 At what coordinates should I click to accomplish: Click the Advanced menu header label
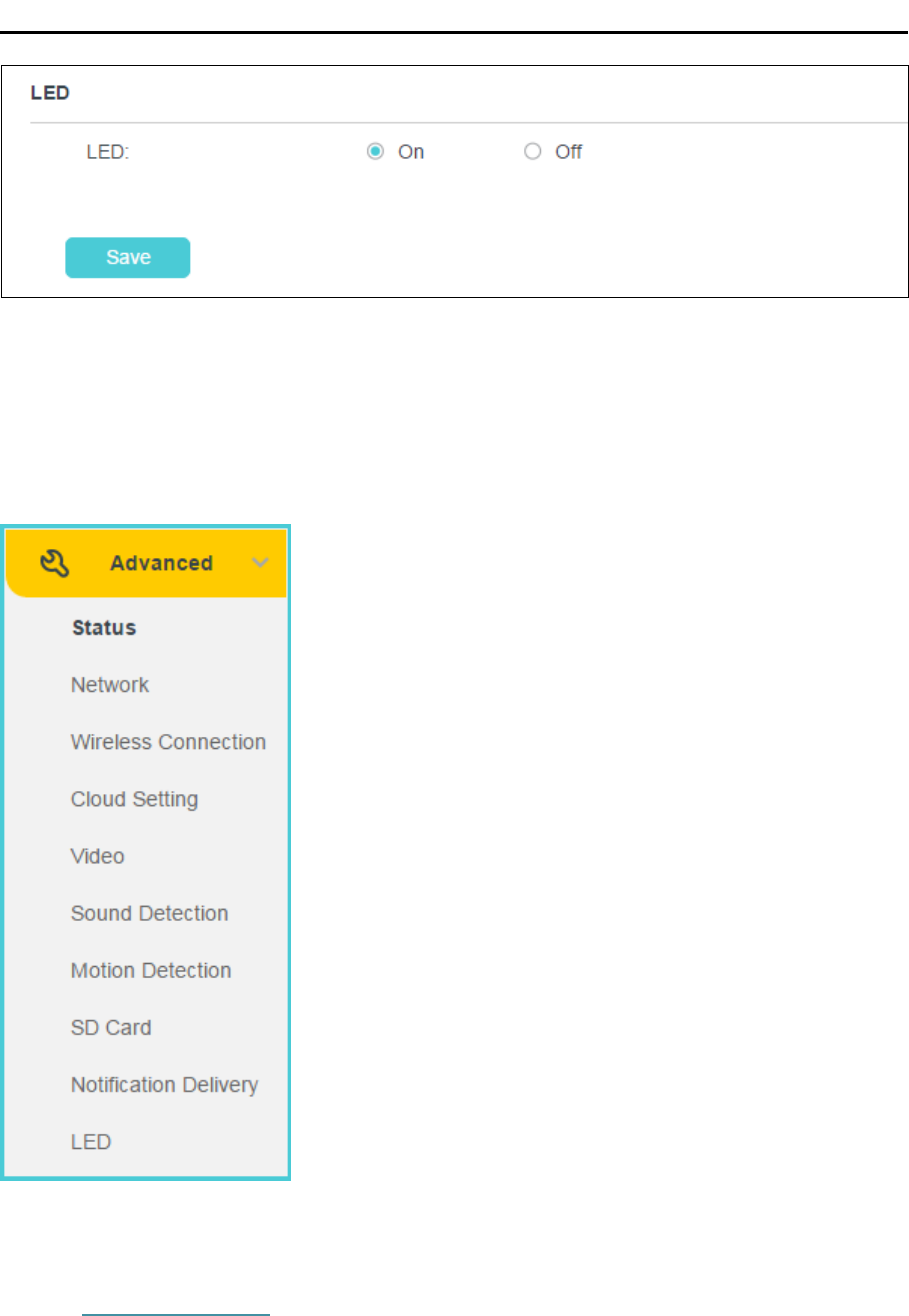(x=161, y=563)
